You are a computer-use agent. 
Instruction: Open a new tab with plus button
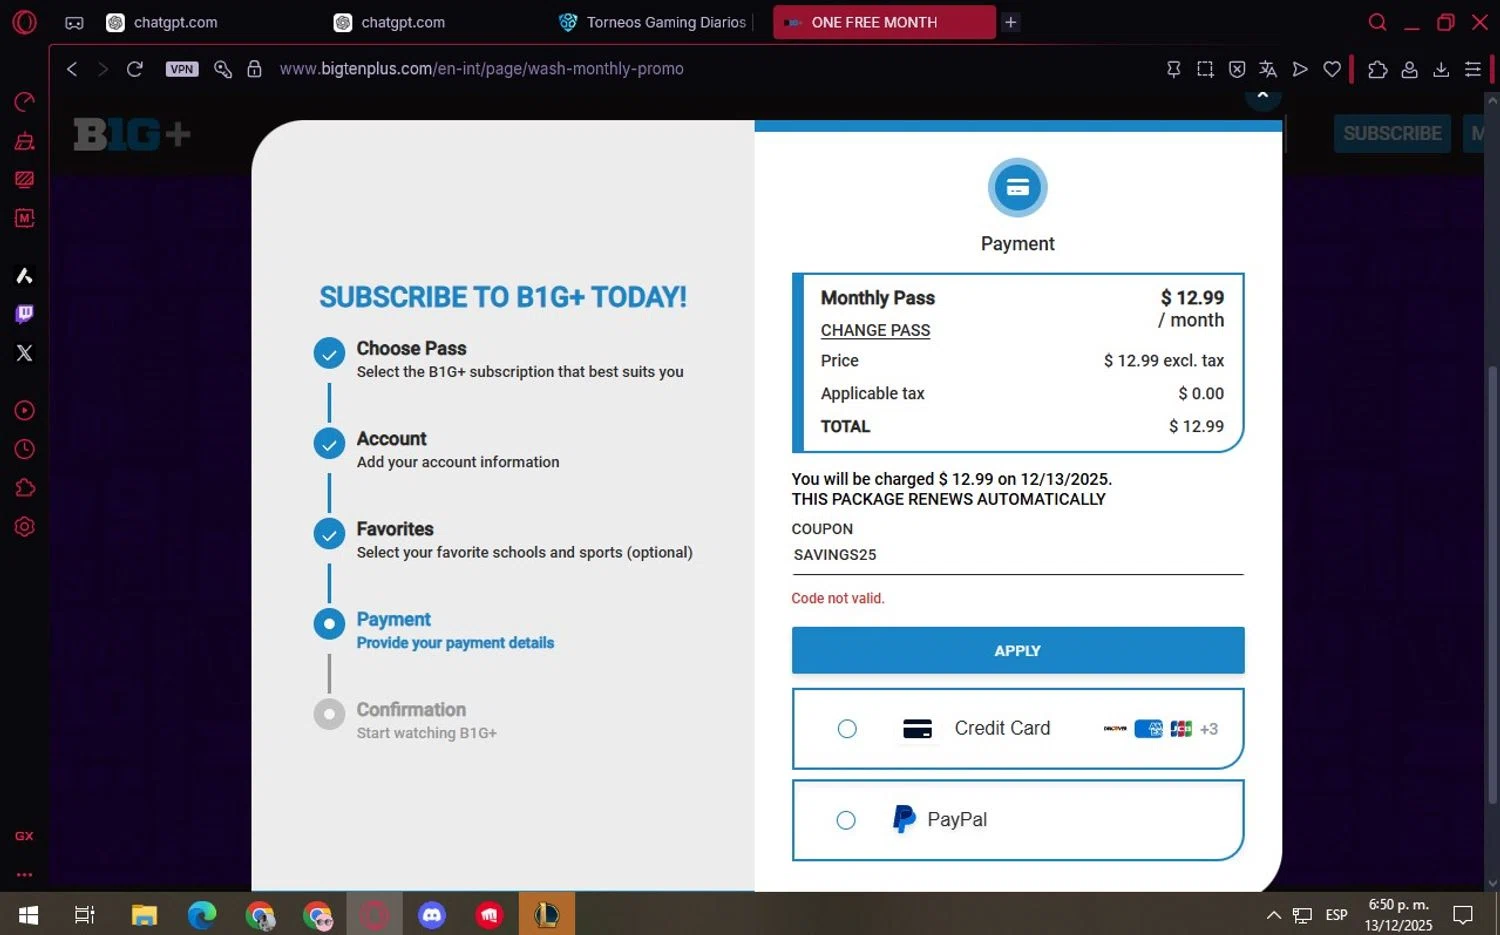coord(1010,22)
